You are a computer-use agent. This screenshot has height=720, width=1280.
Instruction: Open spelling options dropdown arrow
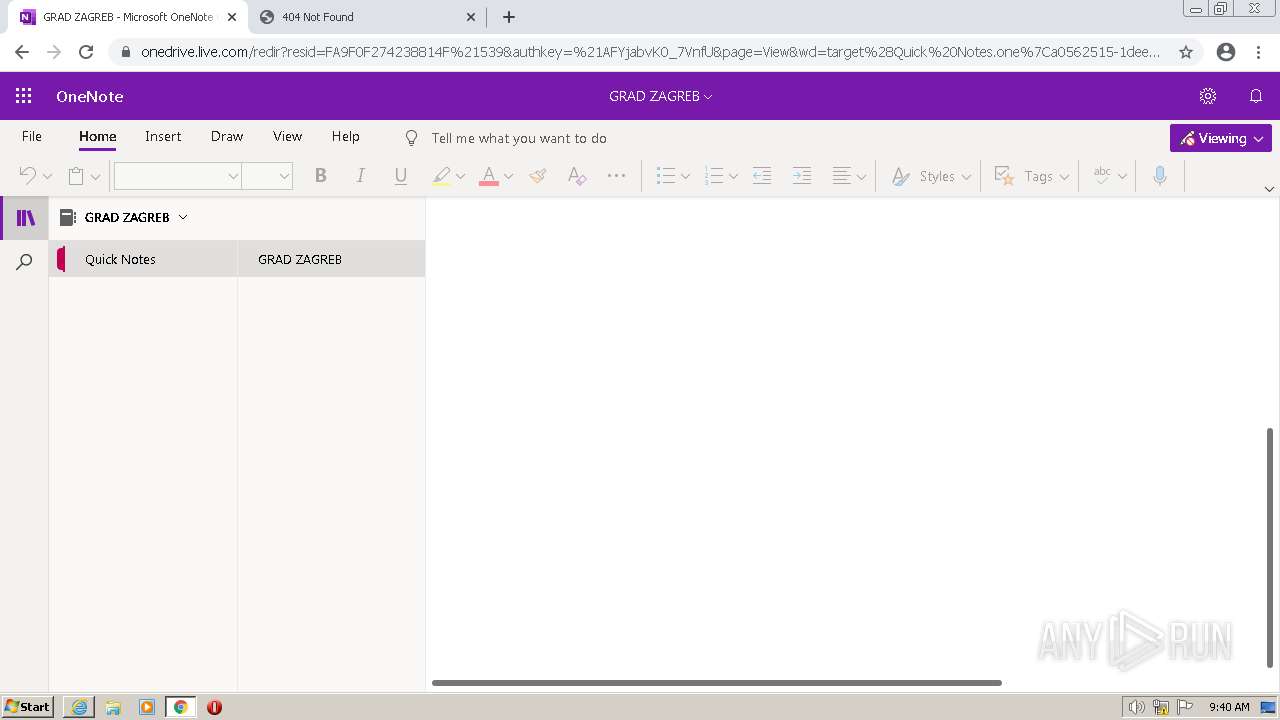pyautogui.click(x=1122, y=176)
